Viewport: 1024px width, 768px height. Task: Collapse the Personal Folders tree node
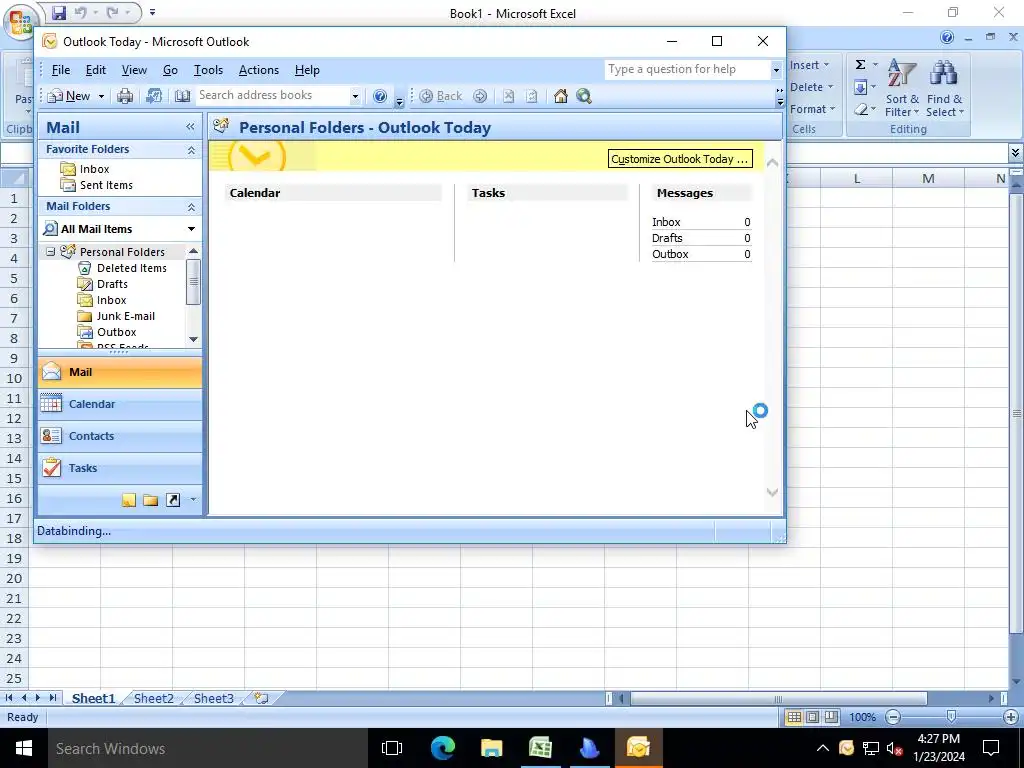(51, 251)
